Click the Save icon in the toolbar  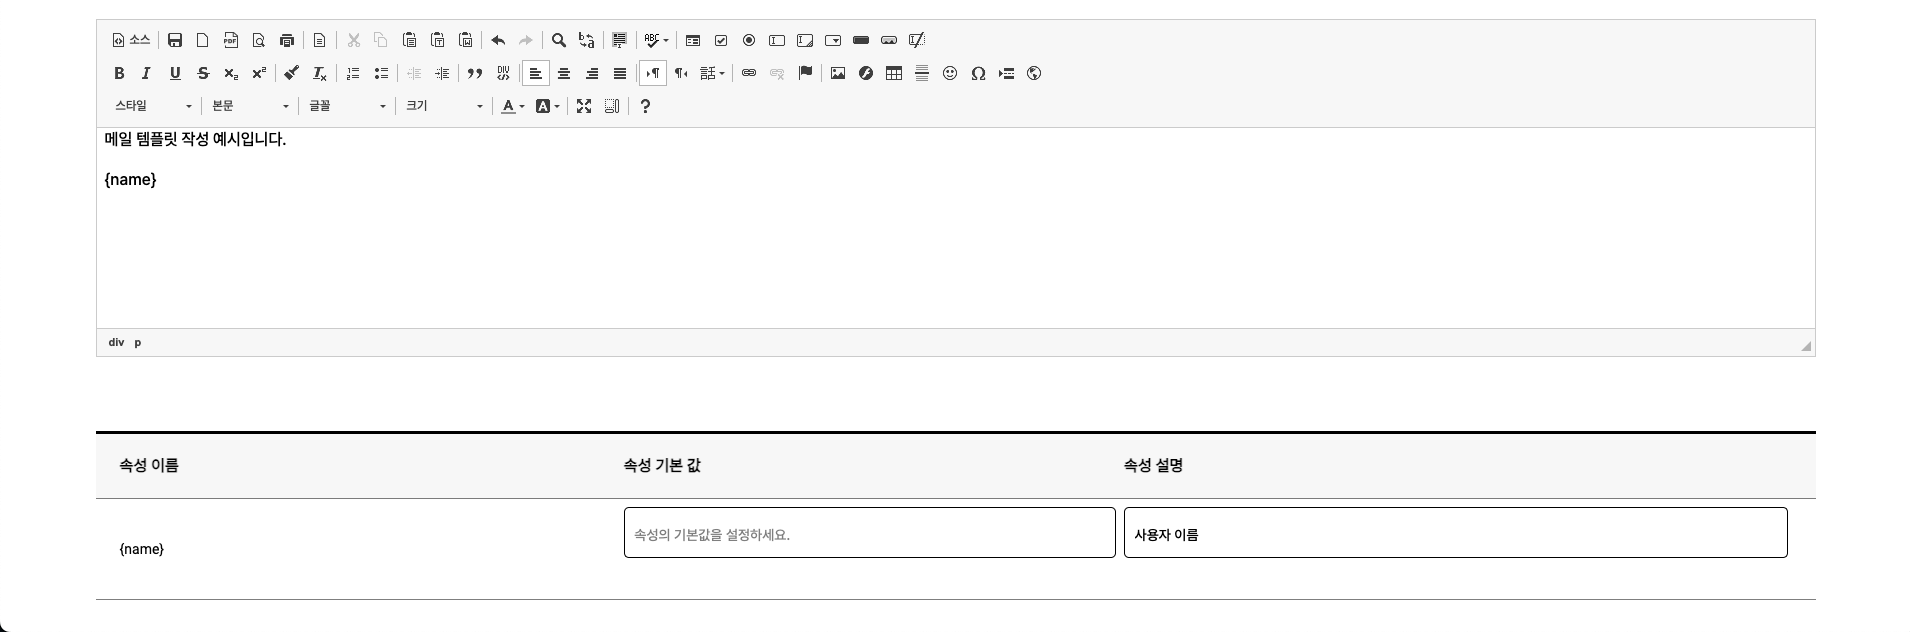[x=175, y=41]
